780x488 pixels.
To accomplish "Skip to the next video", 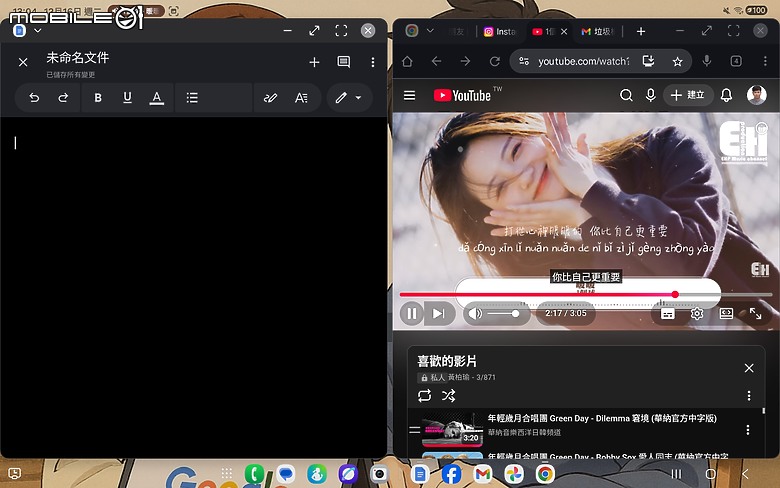I will coord(439,313).
